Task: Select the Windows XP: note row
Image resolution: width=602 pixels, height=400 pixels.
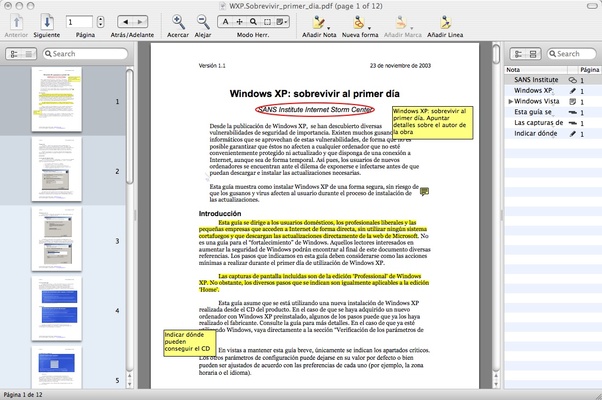Action: coord(553,91)
